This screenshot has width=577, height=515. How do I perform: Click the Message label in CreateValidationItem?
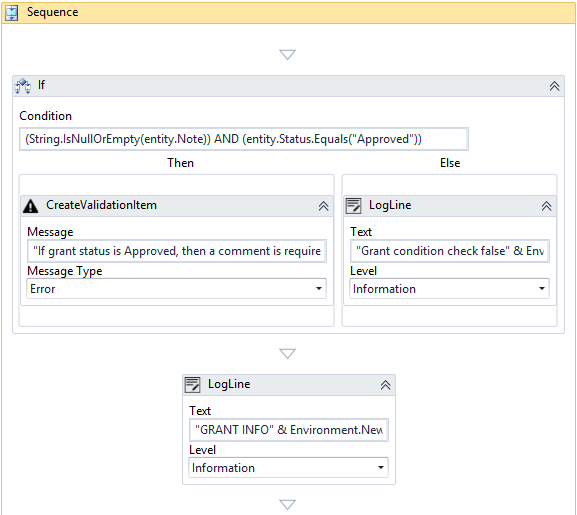tap(50, 232)
